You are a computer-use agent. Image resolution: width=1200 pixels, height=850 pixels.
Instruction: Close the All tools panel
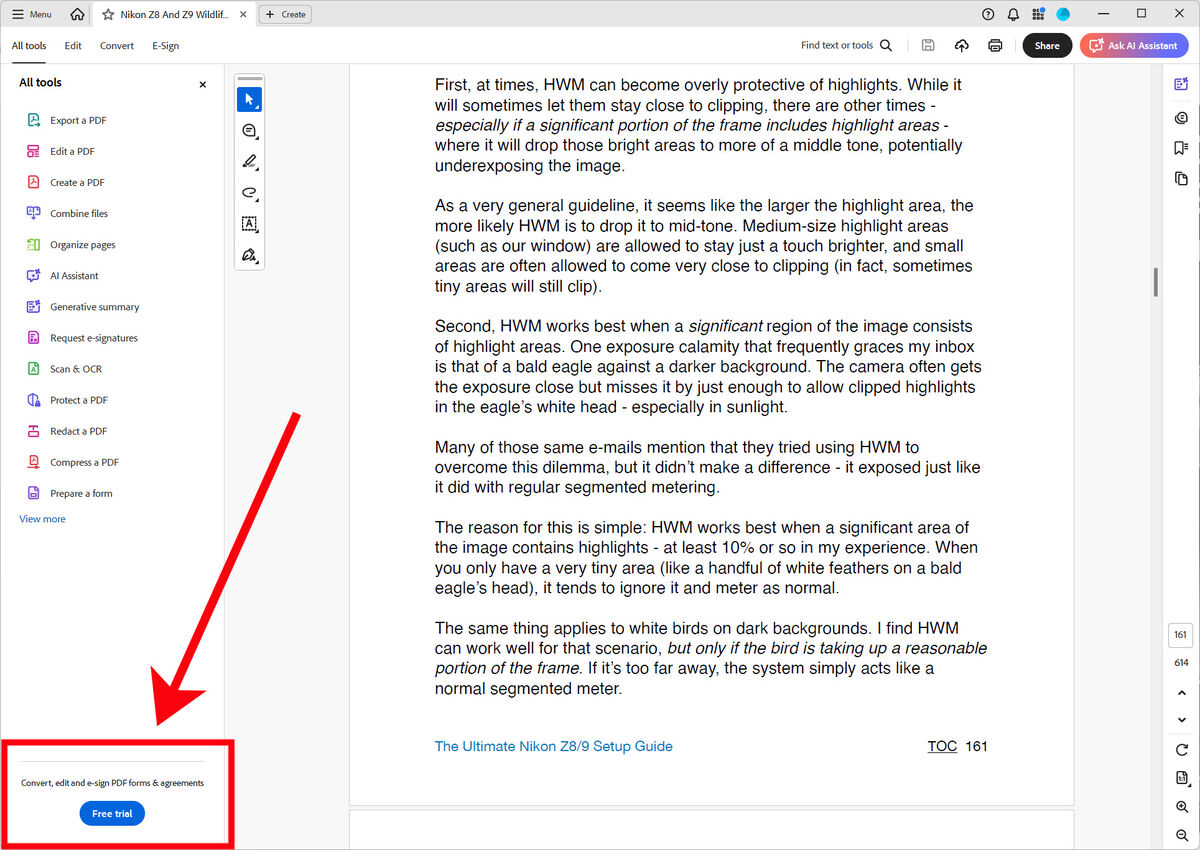tap(203, 84)
